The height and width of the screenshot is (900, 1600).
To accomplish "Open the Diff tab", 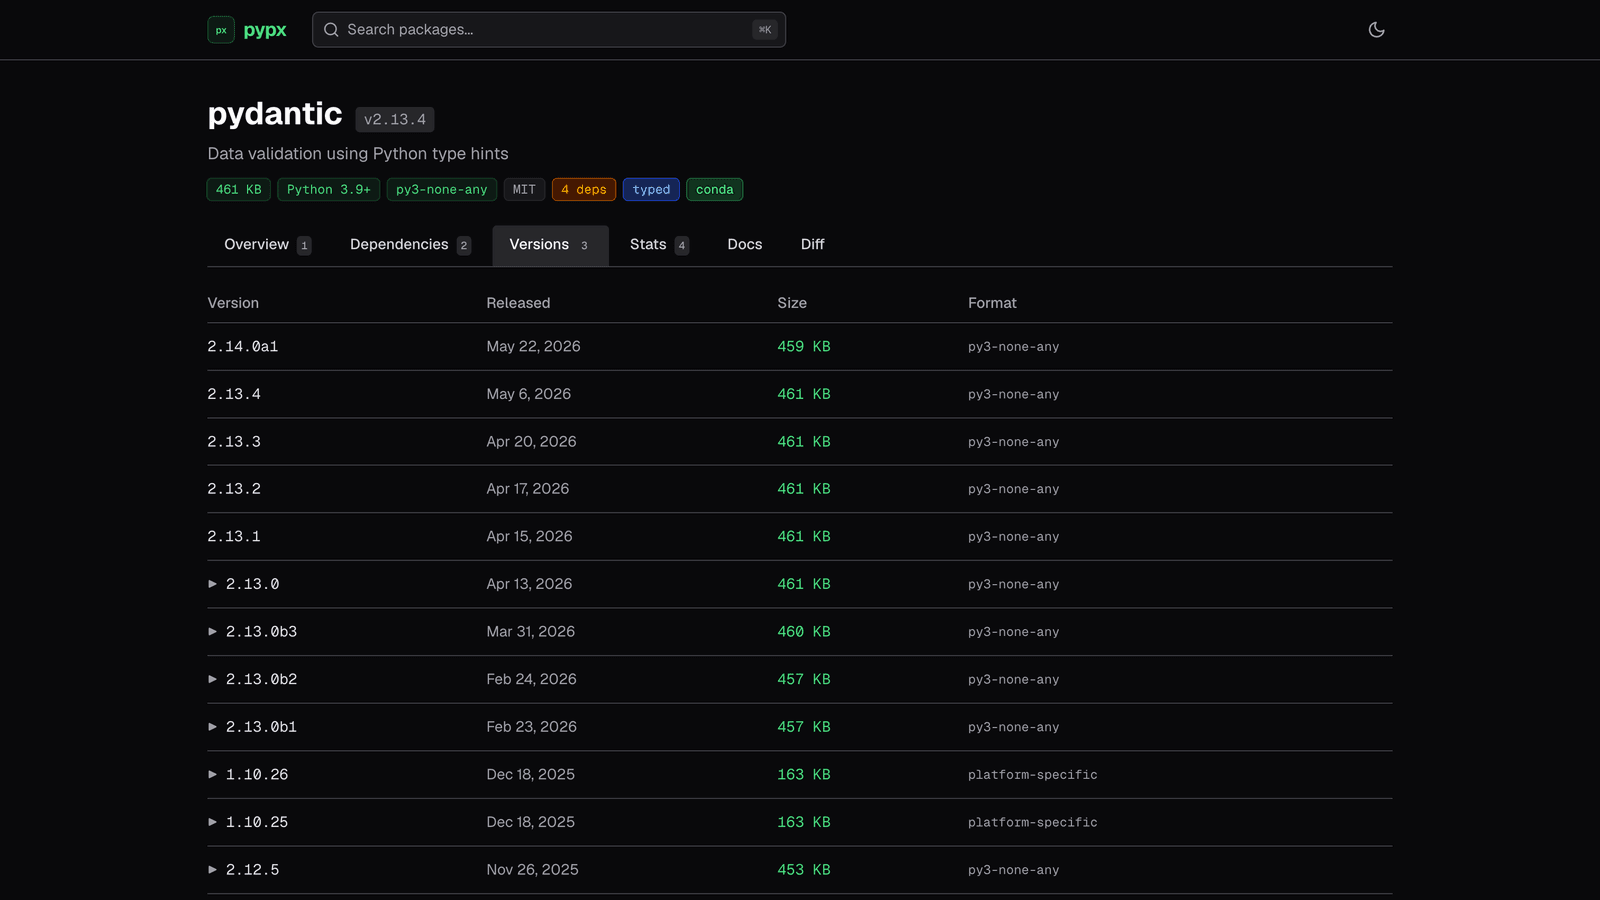I will (813, 245).
